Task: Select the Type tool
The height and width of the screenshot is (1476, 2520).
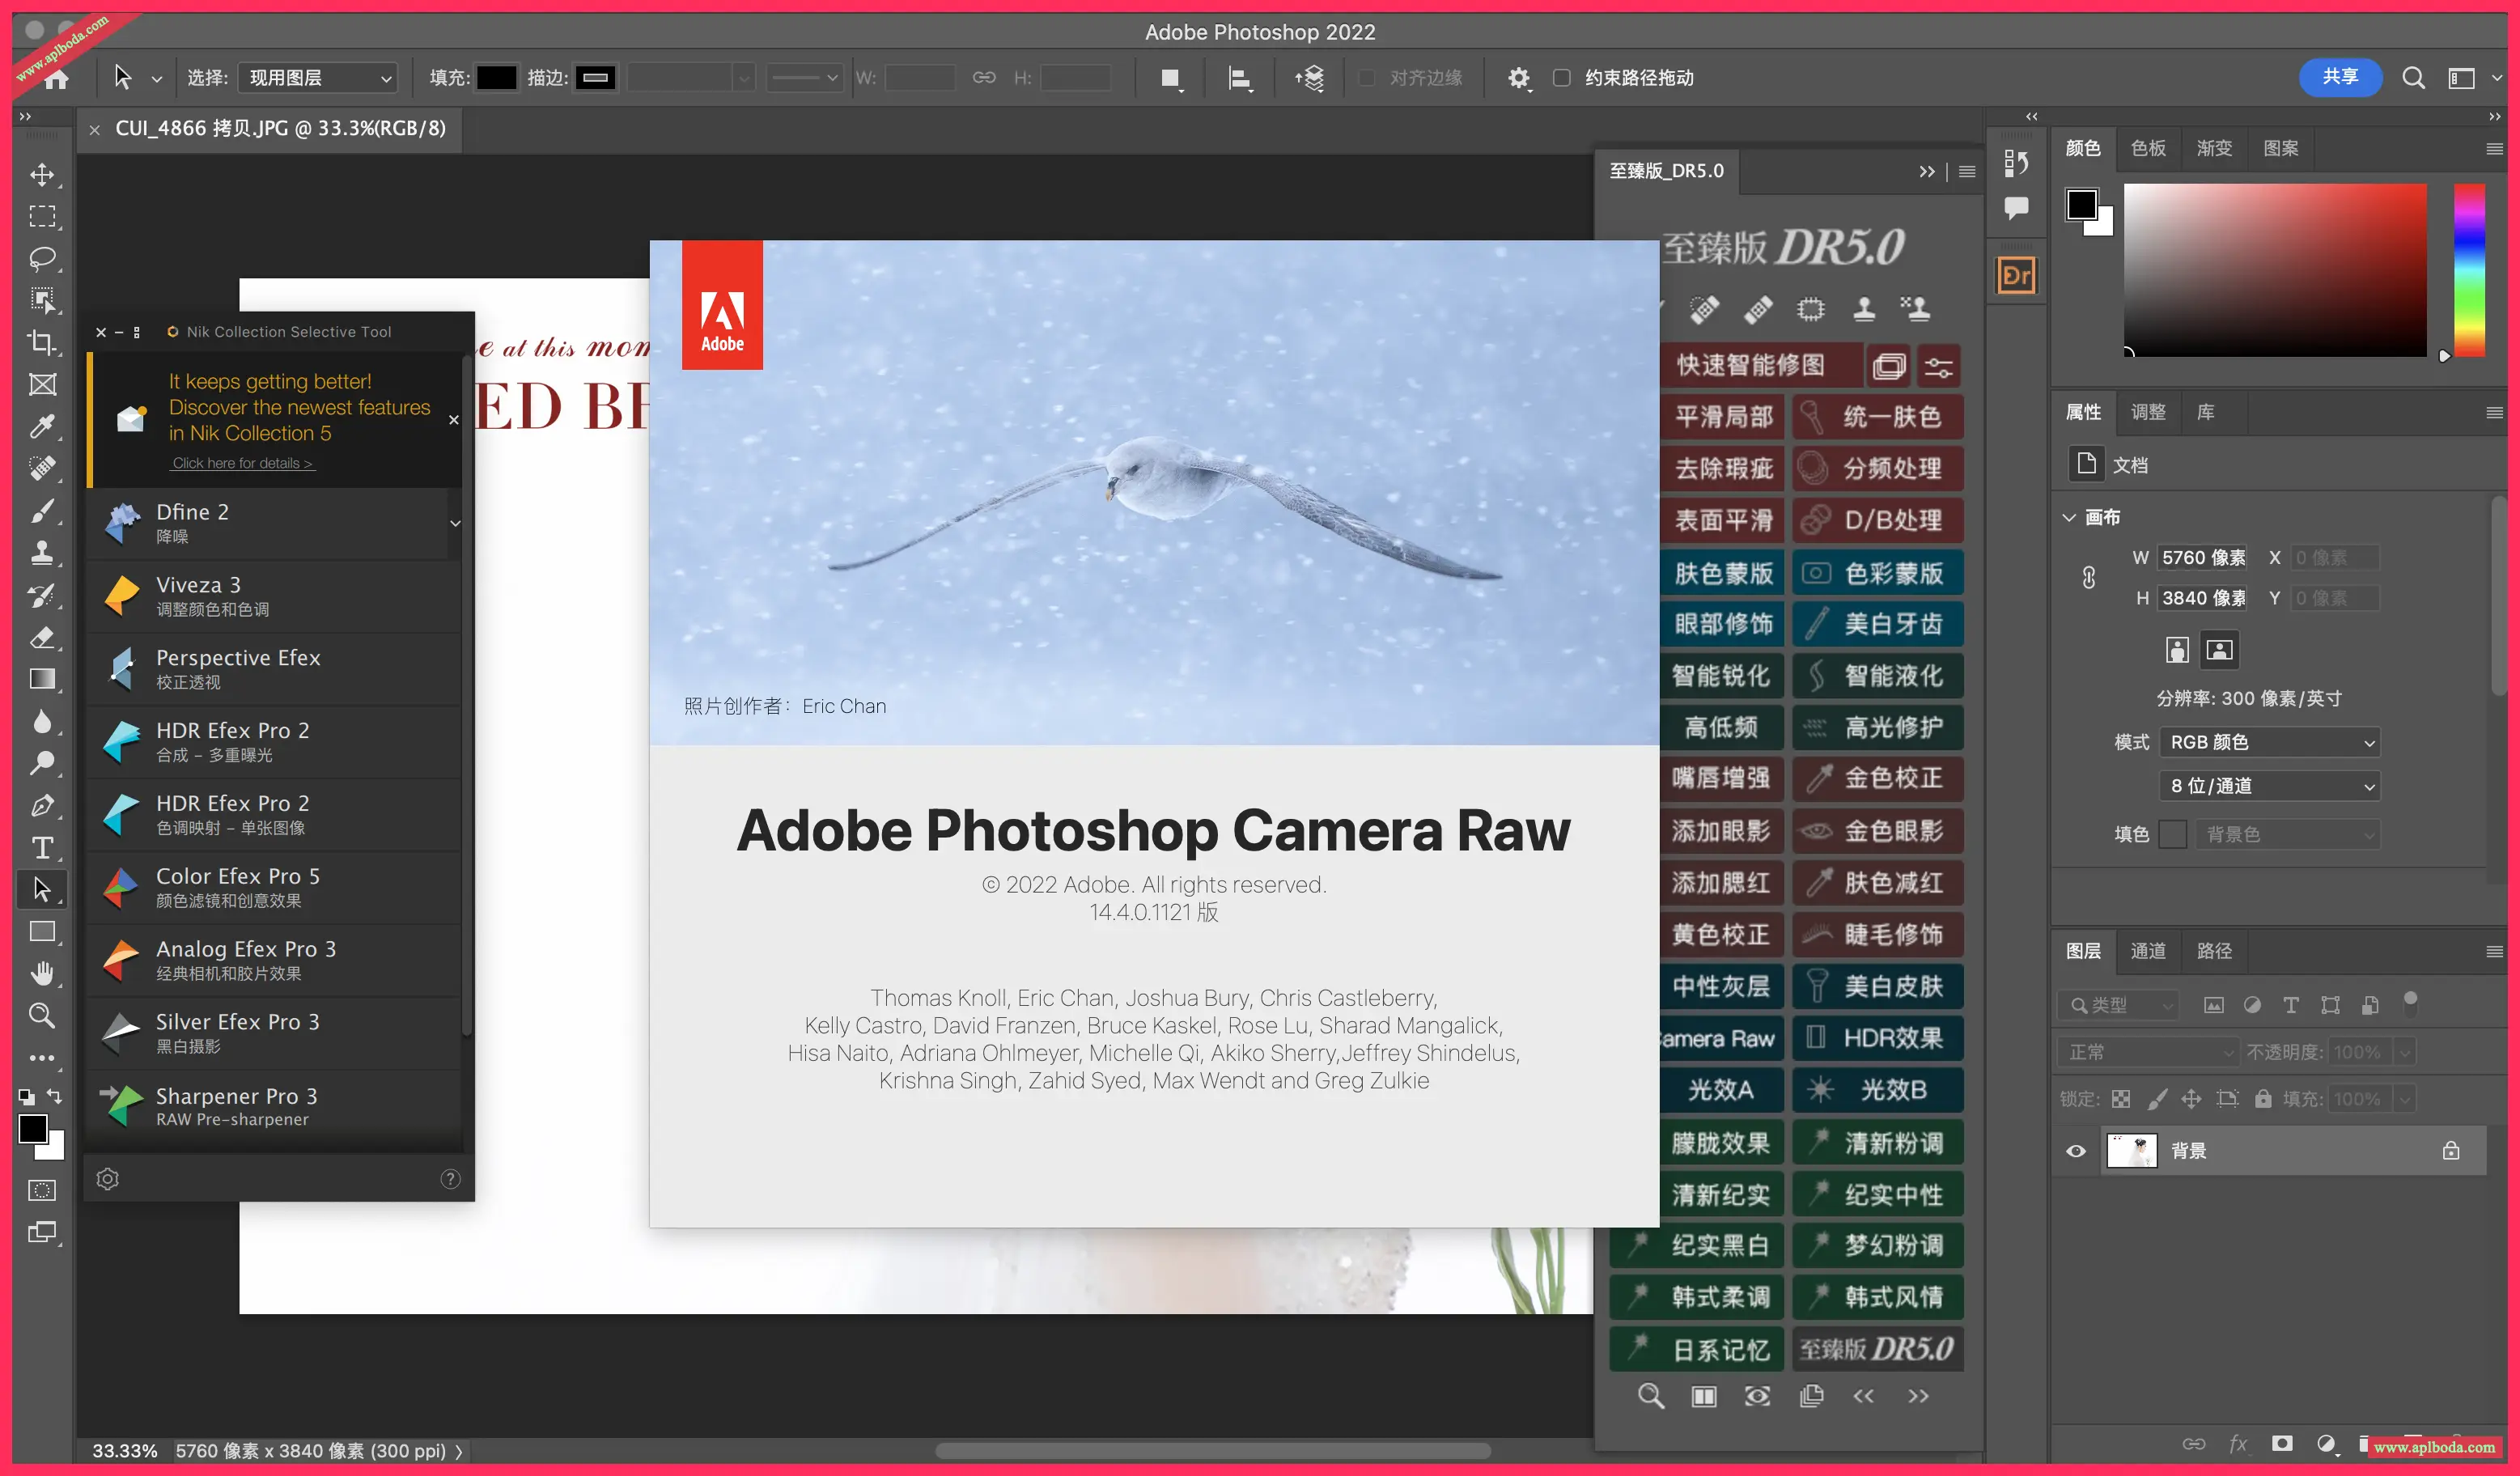Action: pyautogui.click(x=42, y=847)
